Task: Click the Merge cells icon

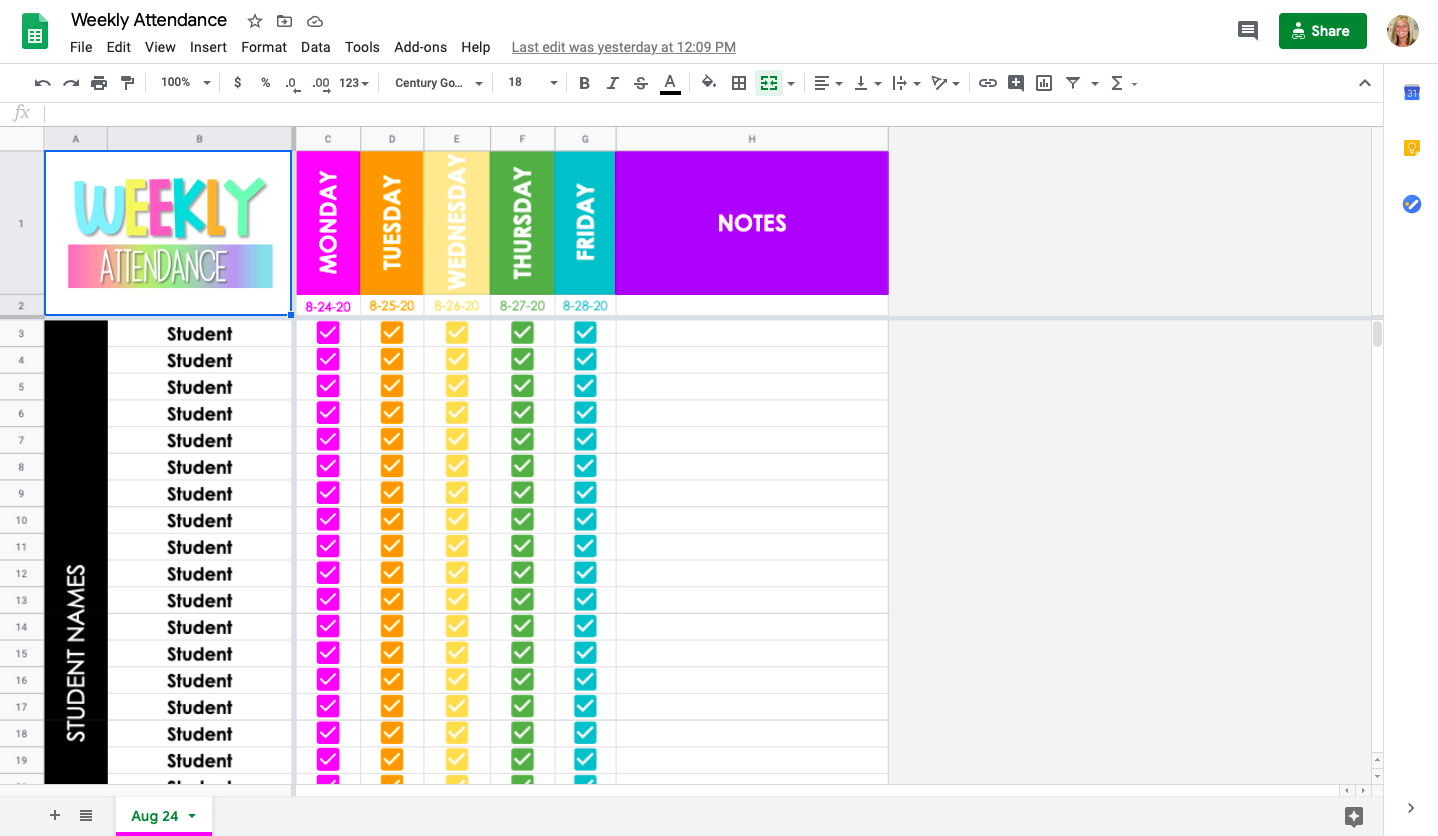Action: (769, 83)
